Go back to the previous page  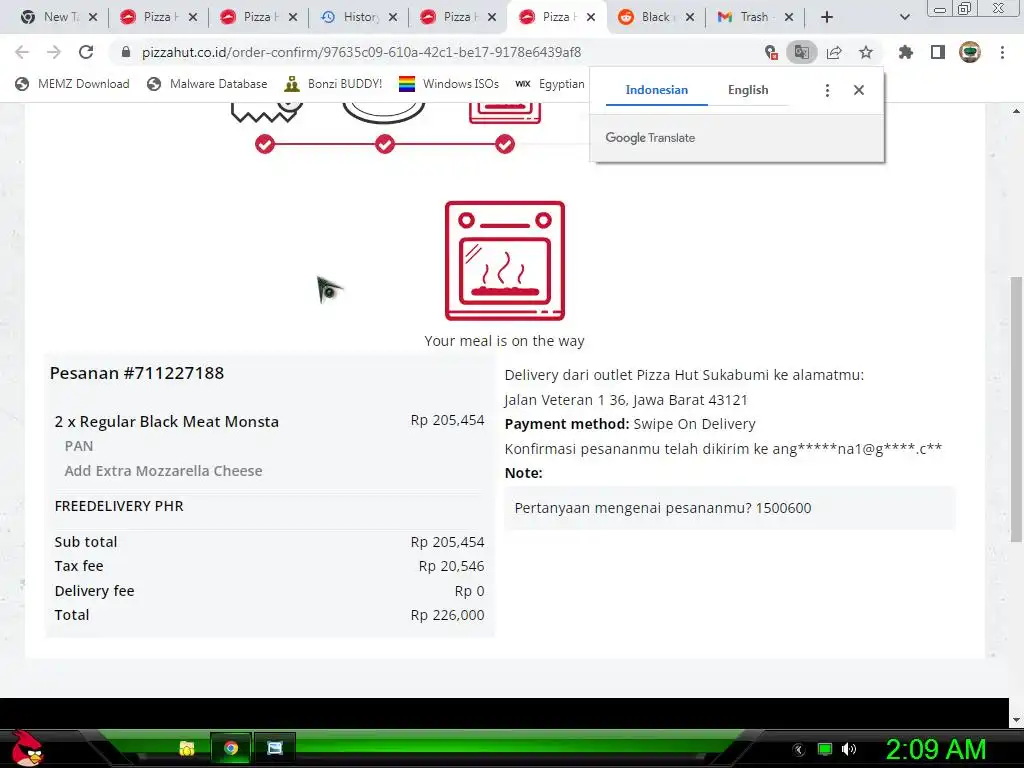(x=22, y=52)
